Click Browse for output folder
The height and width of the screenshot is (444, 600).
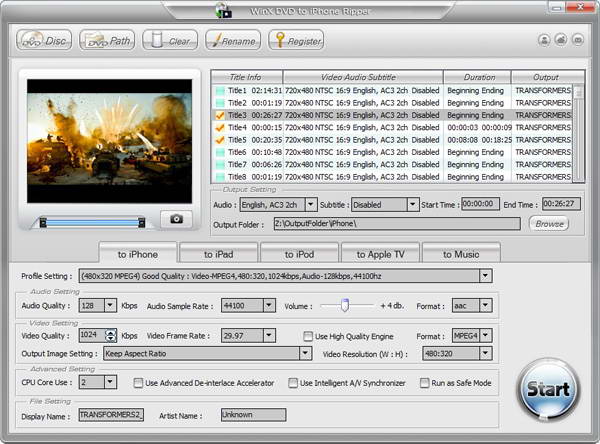pos(547,224)
